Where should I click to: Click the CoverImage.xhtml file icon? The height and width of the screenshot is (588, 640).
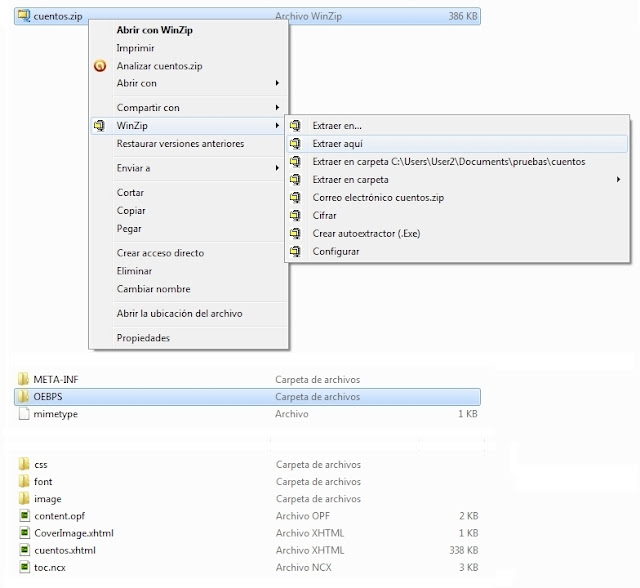tap(24, 533)
